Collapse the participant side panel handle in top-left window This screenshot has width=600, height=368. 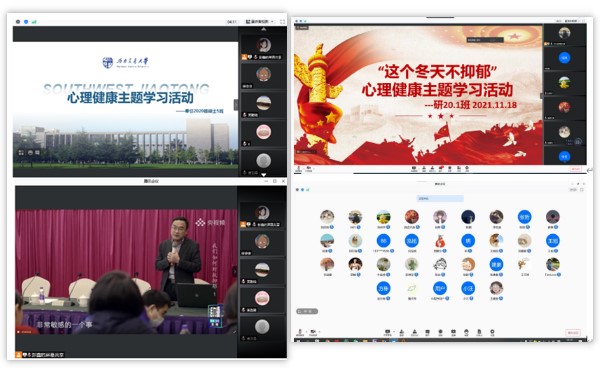click(236, 104)
